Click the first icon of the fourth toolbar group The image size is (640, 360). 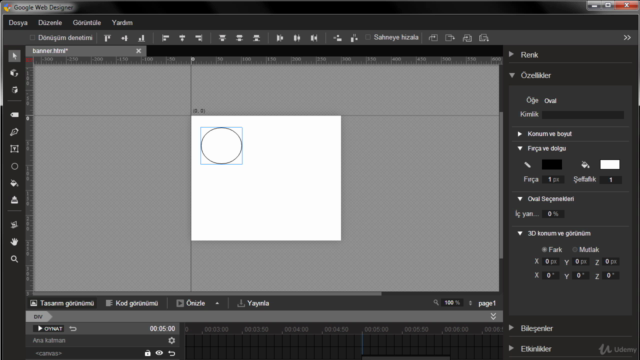pos(280,38)
